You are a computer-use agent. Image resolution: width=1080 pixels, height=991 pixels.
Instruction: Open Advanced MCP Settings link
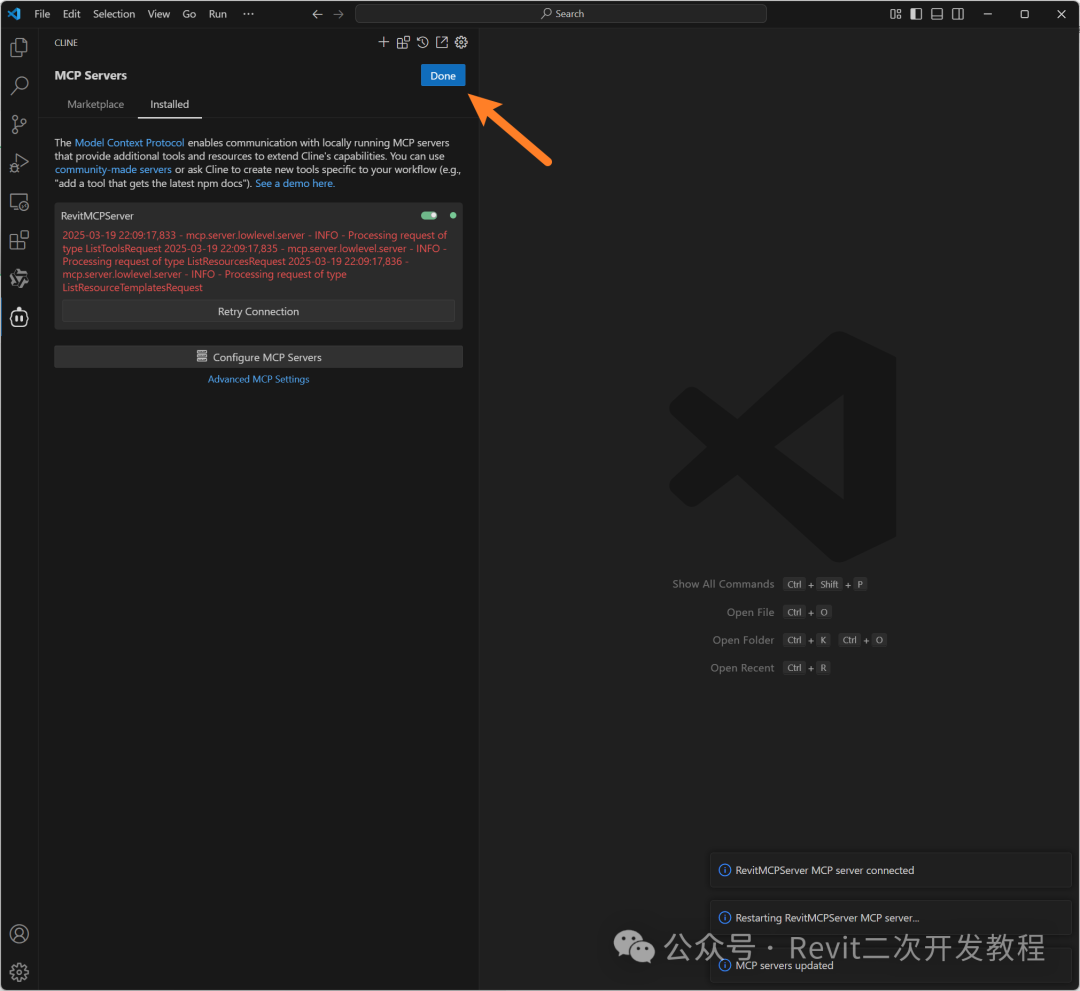258,379
